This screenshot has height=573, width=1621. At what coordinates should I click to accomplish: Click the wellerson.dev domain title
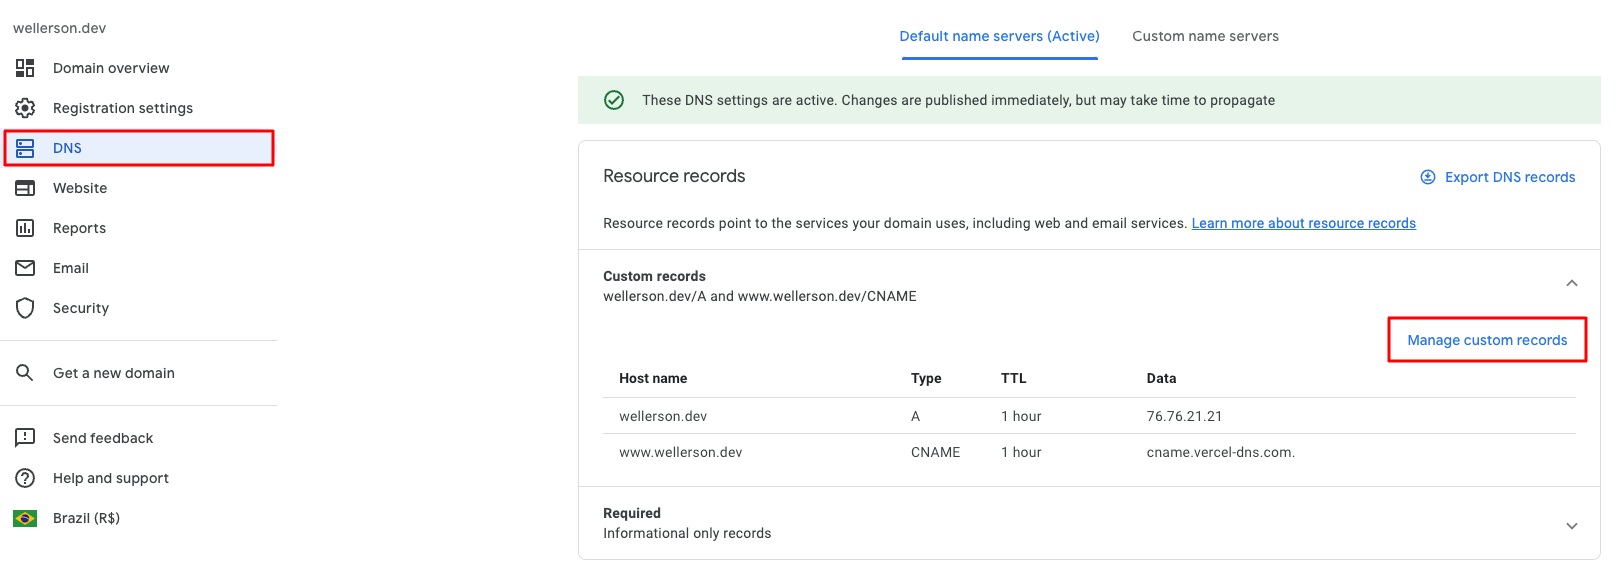(x=59, y=28)
